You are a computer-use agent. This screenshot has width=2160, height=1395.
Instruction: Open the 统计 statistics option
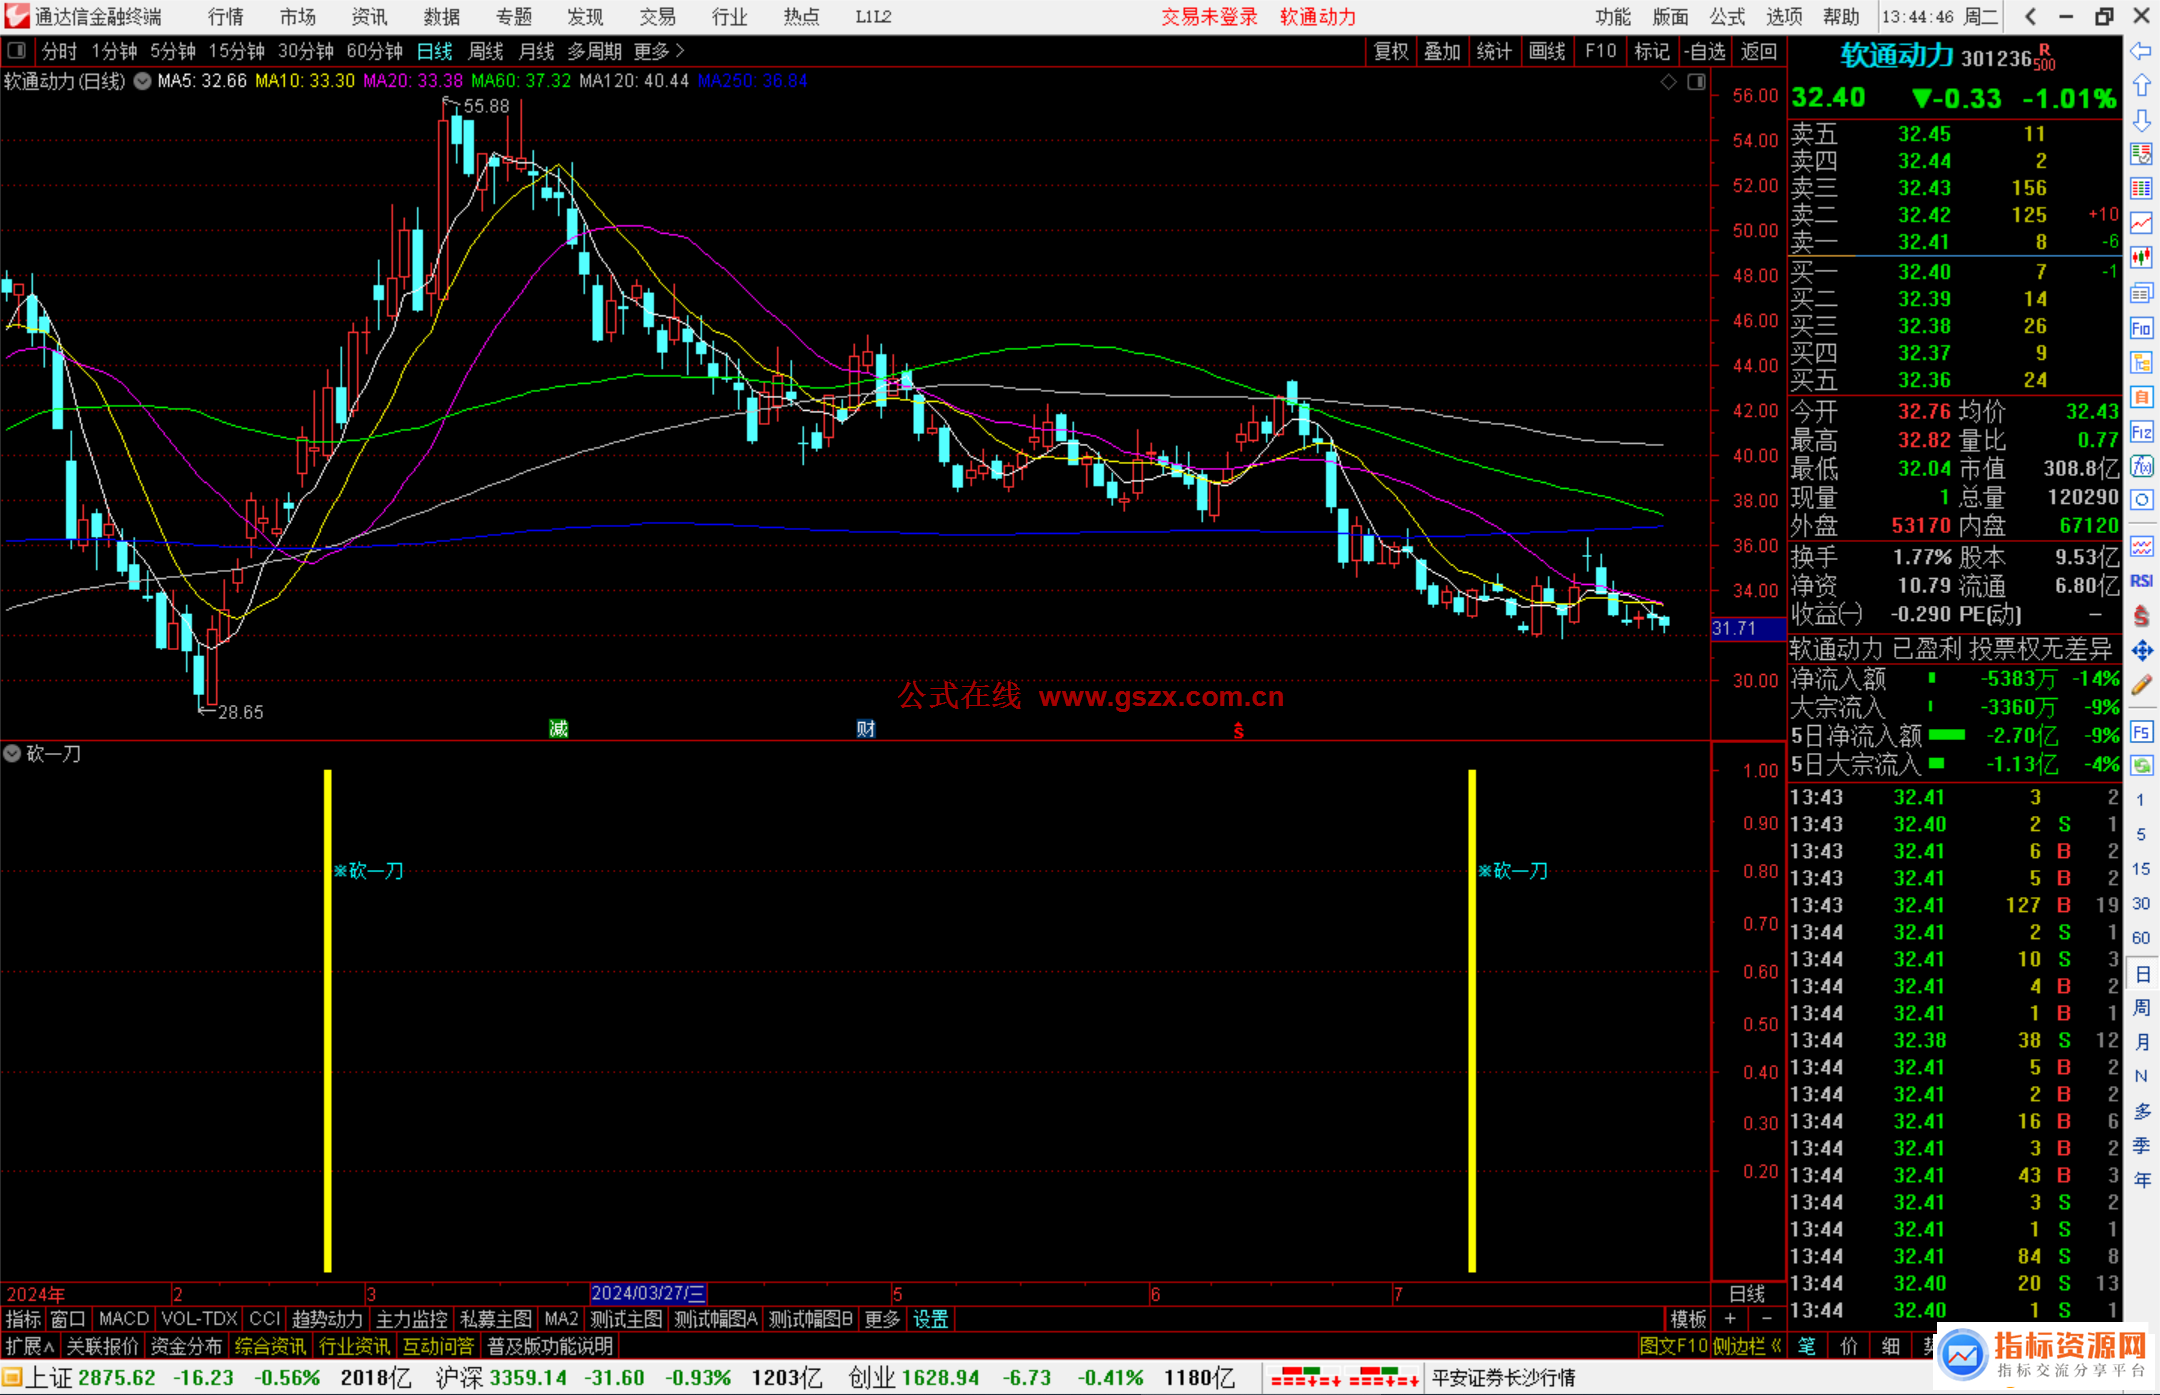pos(1494,51)
